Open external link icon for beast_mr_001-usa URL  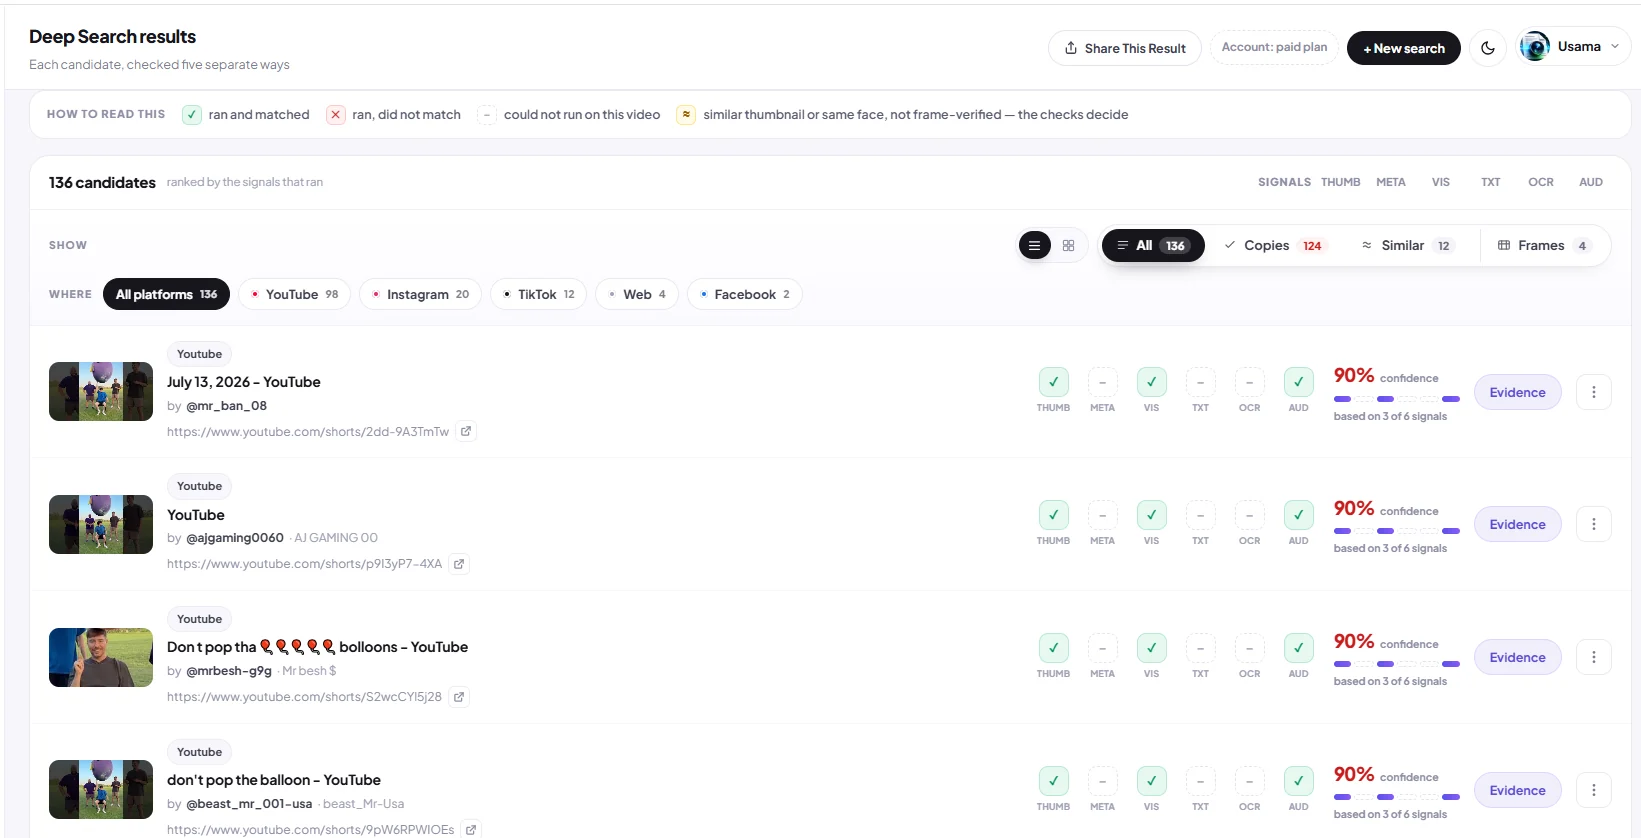471,829
